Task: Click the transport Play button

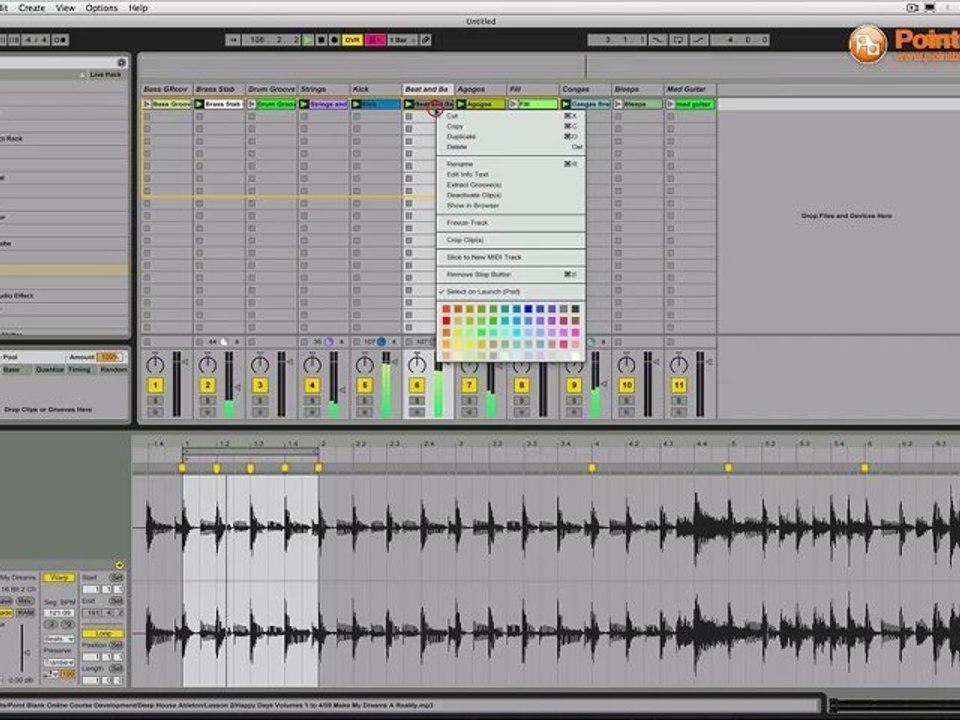Action: coord(308,40)
